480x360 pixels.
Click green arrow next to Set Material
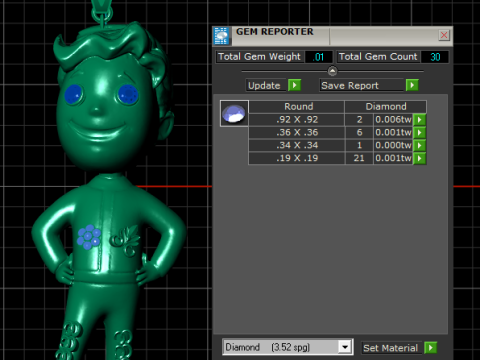[x=431, y=348]
